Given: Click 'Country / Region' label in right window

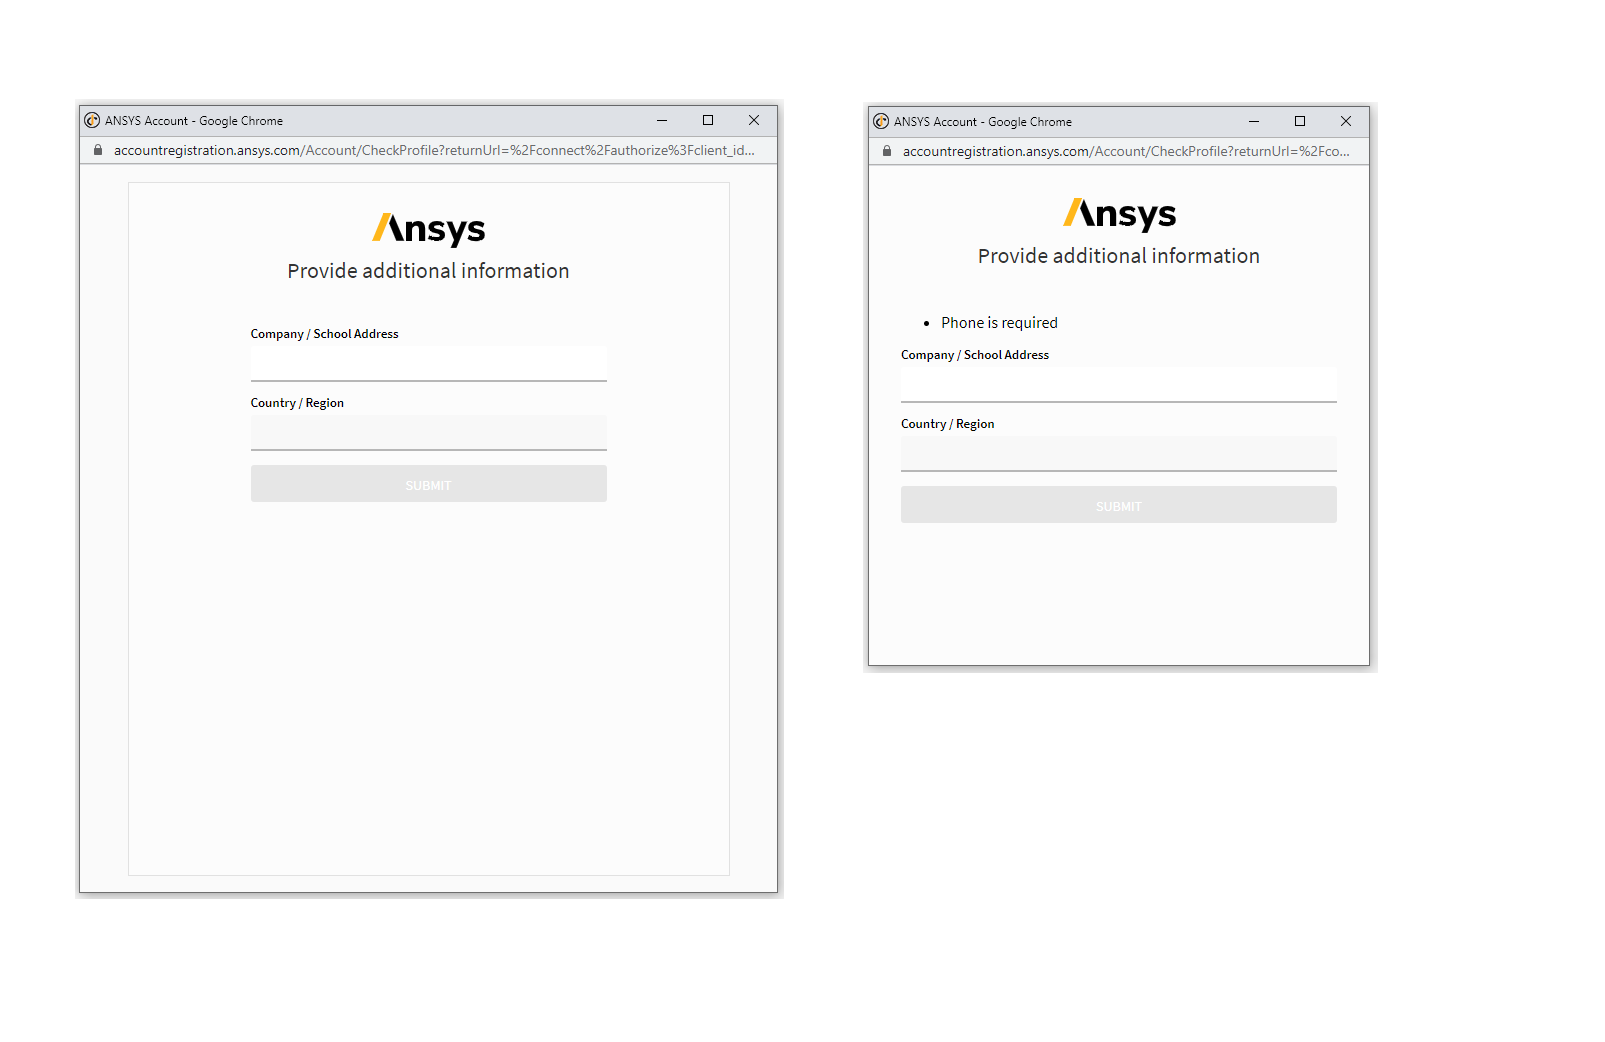Looking at the screenshot, I should [x=947, y=424].
